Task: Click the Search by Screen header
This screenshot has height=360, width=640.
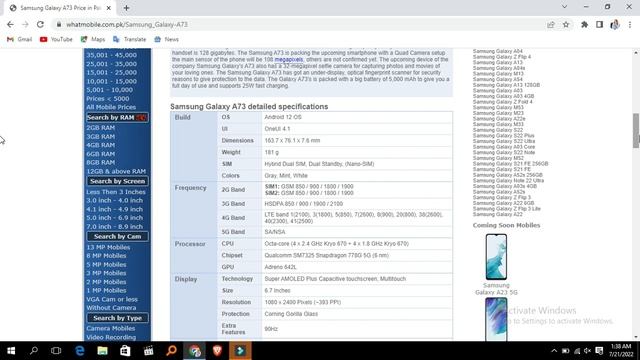Action: 117,181
